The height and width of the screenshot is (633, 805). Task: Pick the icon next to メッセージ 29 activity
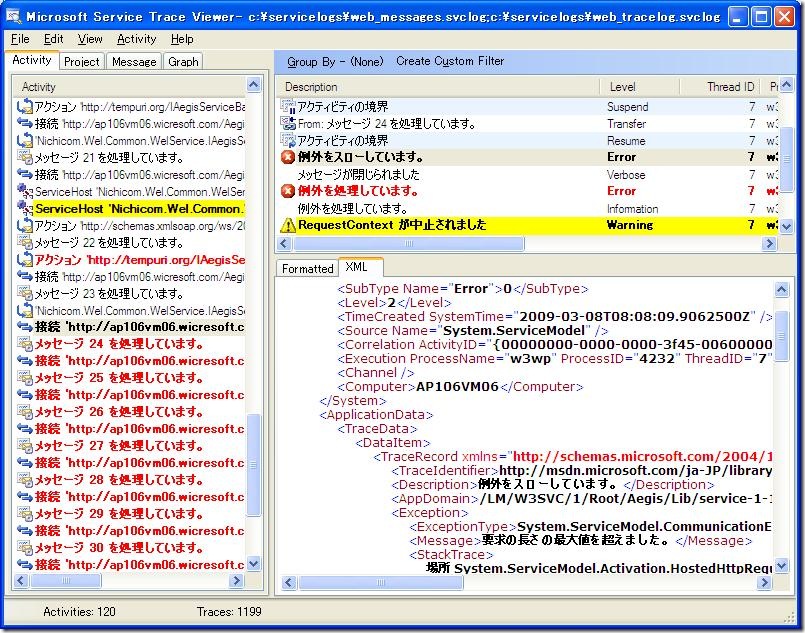tap(25, 513)
